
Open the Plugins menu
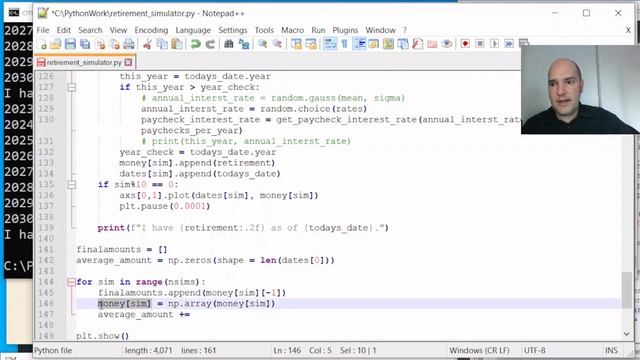point(345,30)
